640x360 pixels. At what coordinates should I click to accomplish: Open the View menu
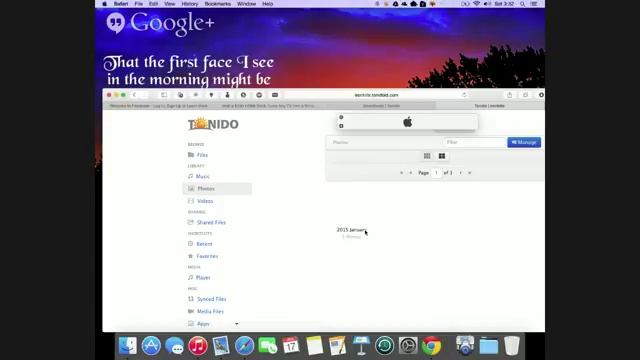pyautogui.click(x=169, y=4)
